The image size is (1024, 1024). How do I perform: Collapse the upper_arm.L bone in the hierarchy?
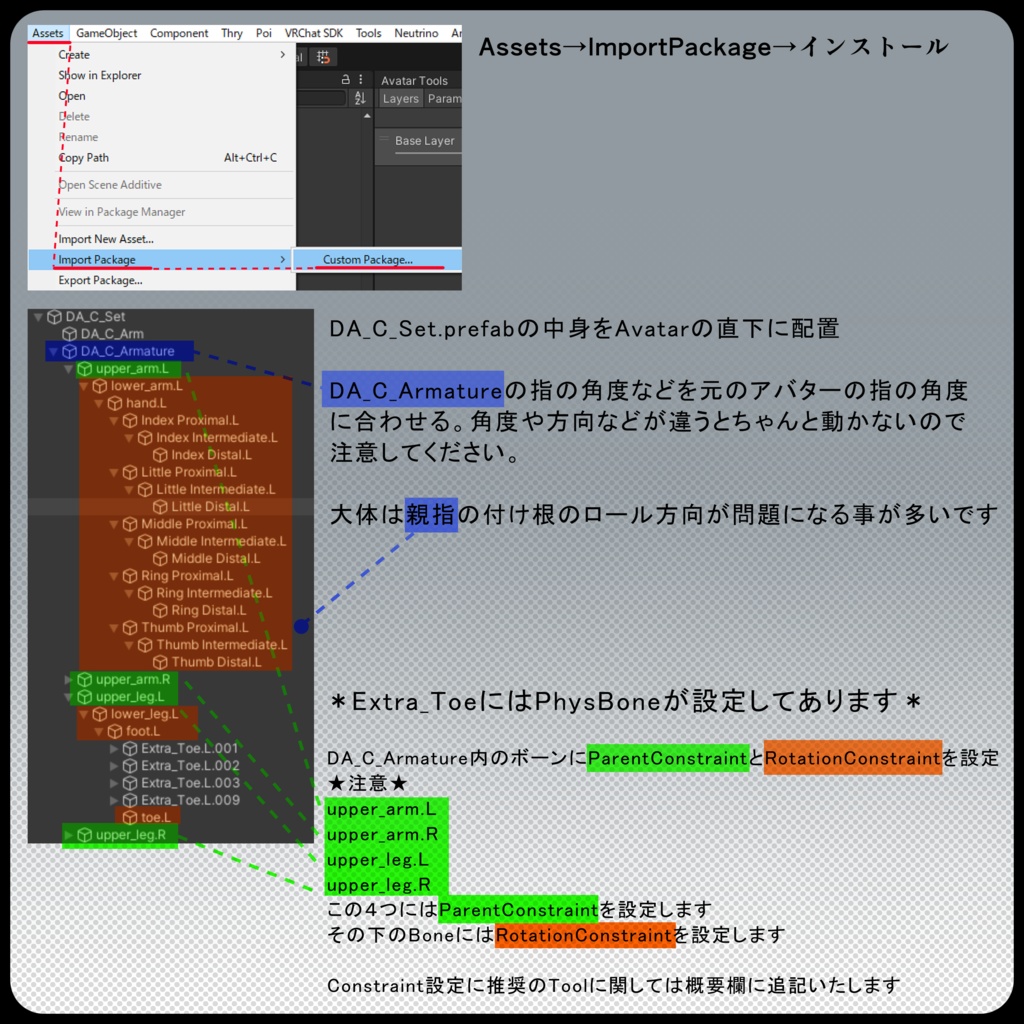(x=68, y=369)
